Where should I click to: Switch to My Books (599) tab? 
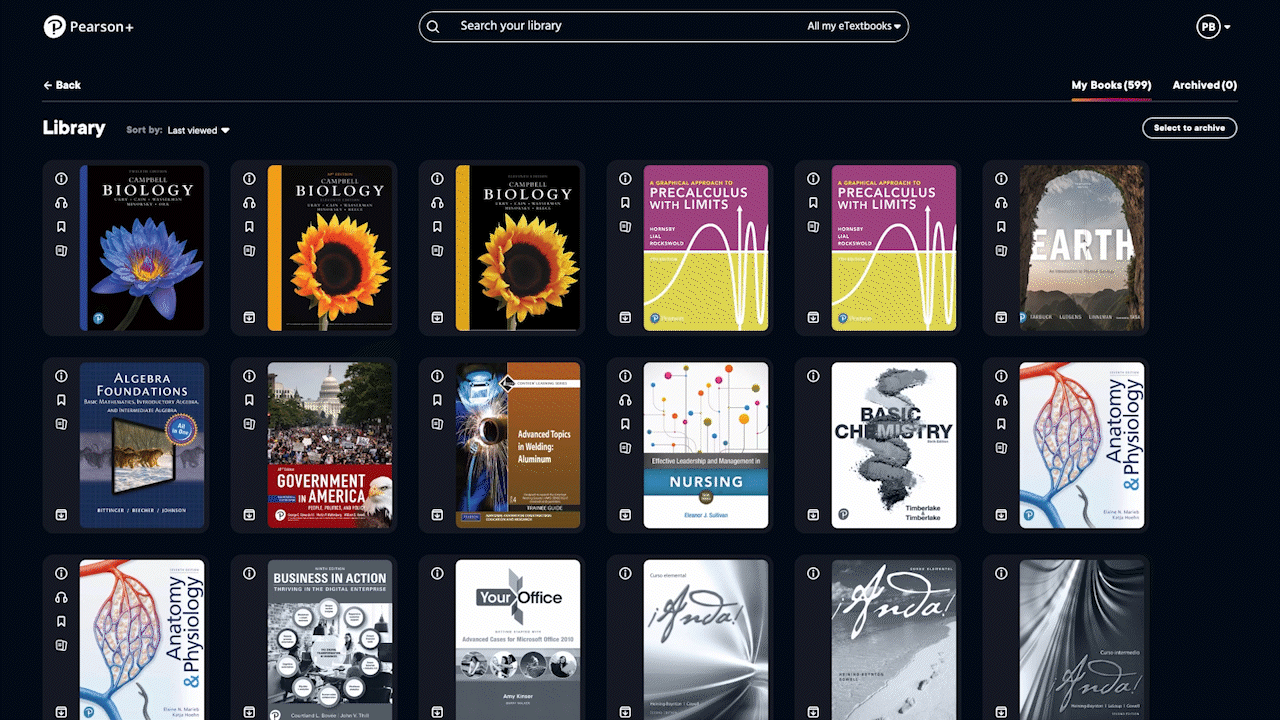click(1111, 85)
